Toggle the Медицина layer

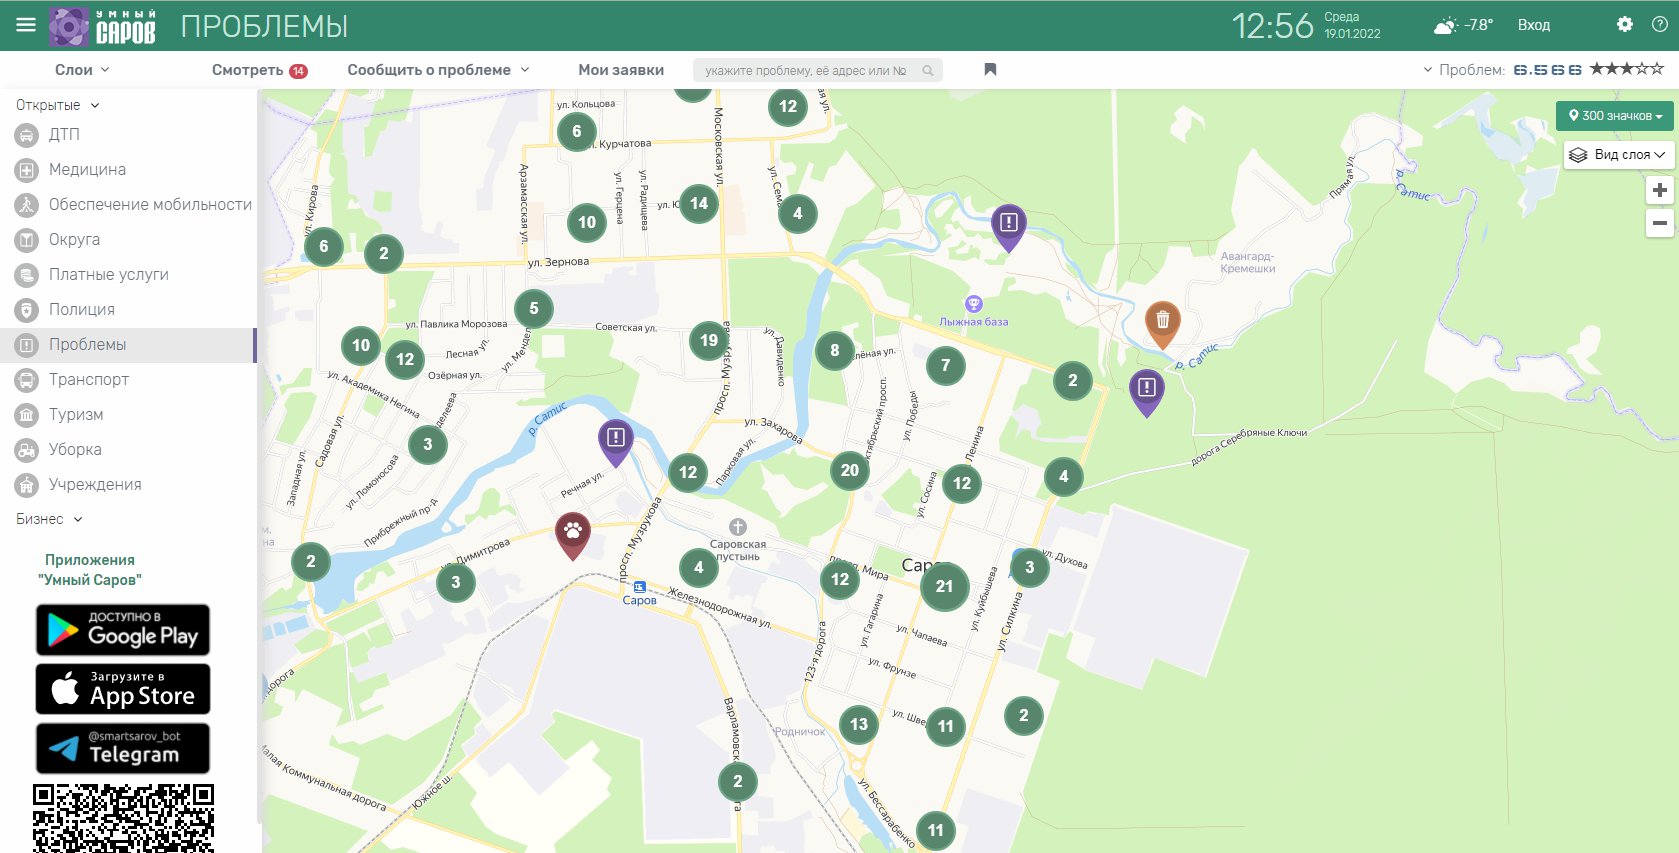[87, 170]
